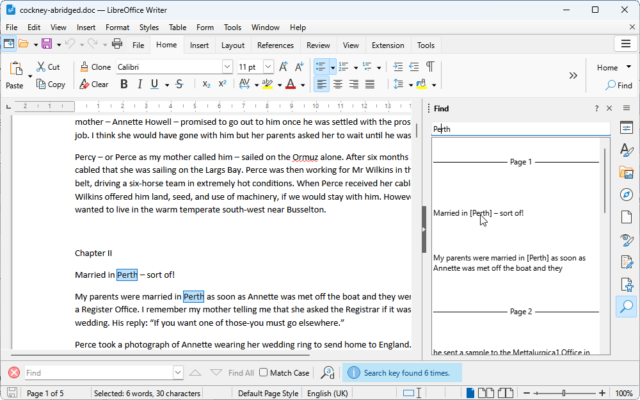The height and width of the screenshot is (400, 640).
Task: Toggle Underline formatting
Action: click(x=154, y=84)
